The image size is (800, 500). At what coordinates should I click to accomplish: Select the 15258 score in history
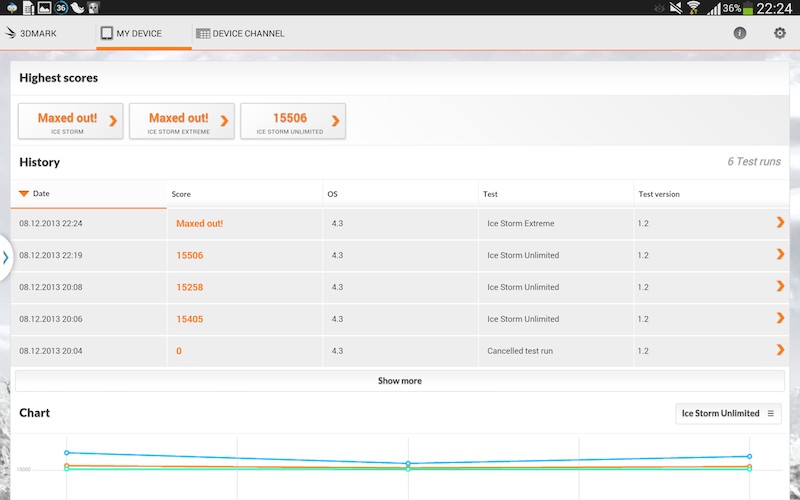(x=190, y=287)
